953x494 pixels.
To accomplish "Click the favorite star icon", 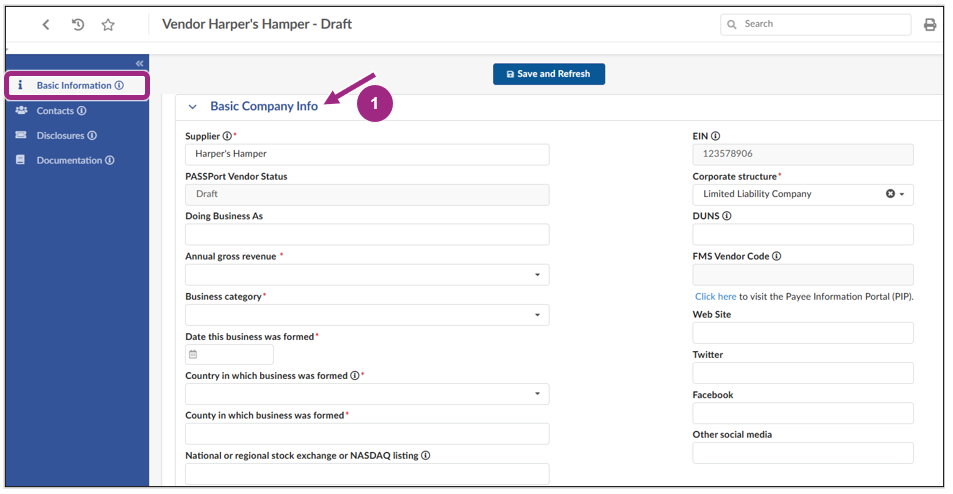I will click(x=108, y=25).
